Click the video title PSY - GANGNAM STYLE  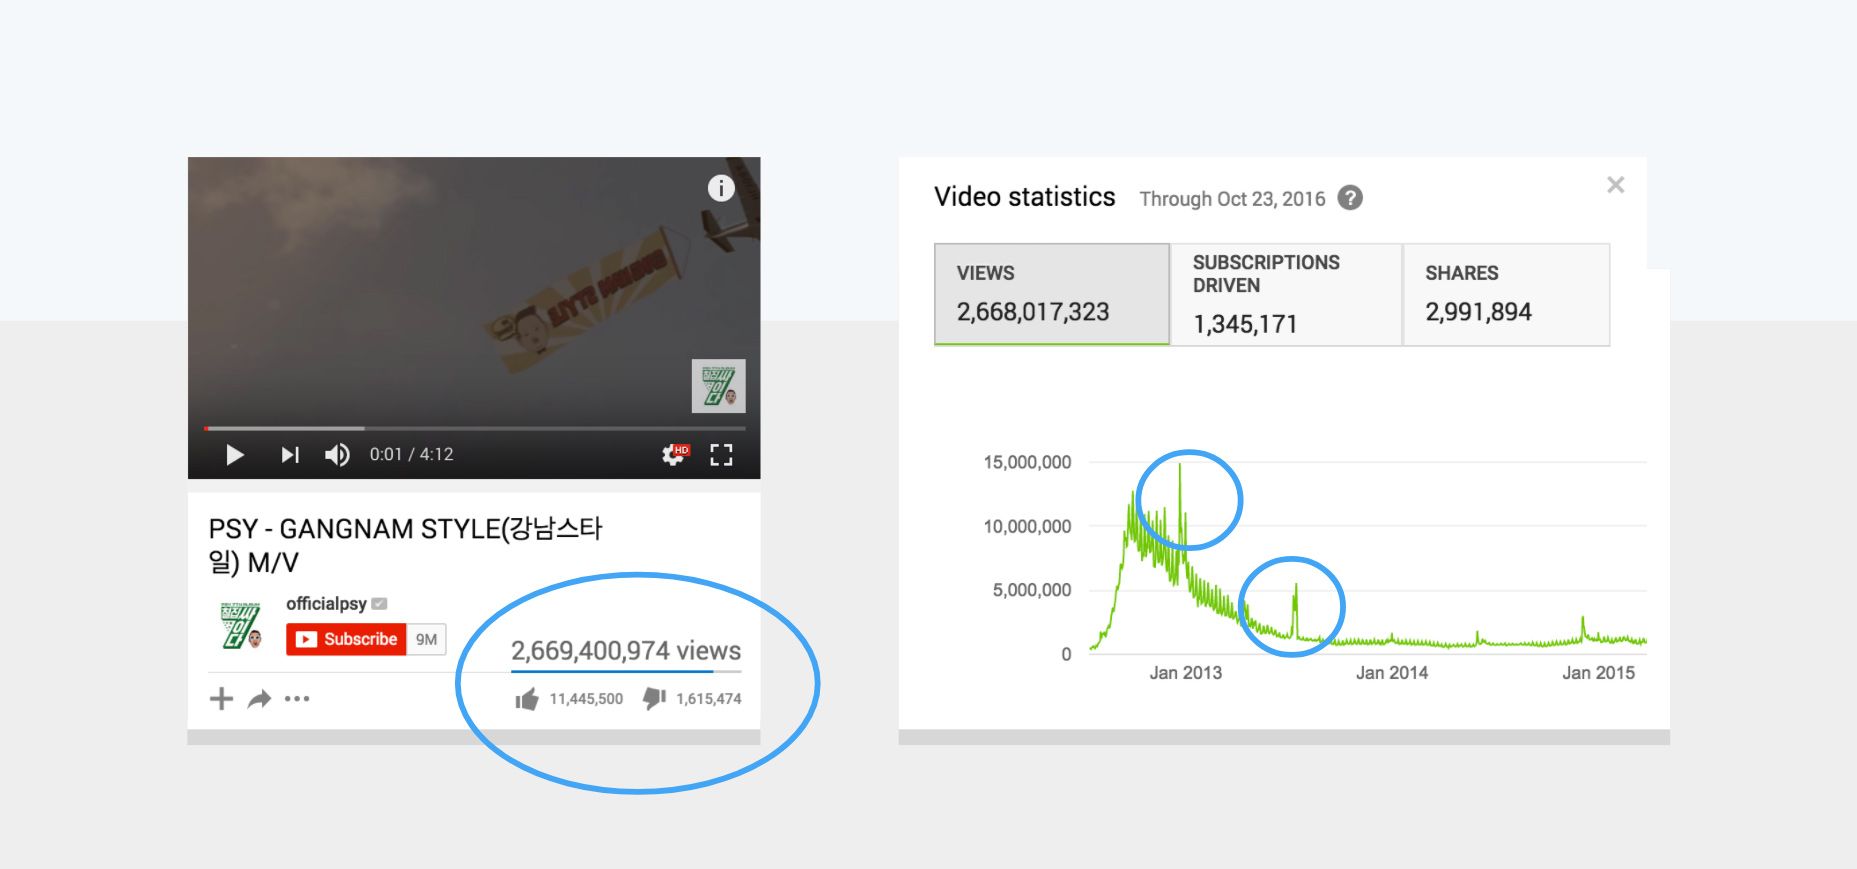click(405, 545)
